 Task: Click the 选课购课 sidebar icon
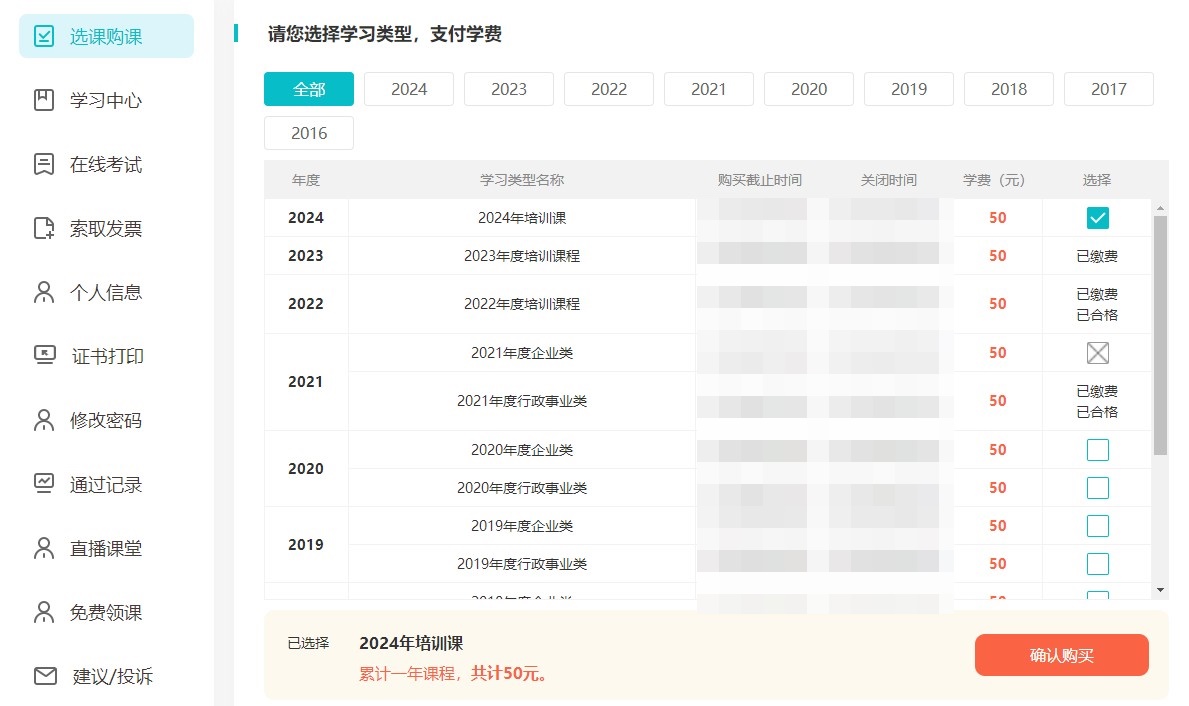44,34
